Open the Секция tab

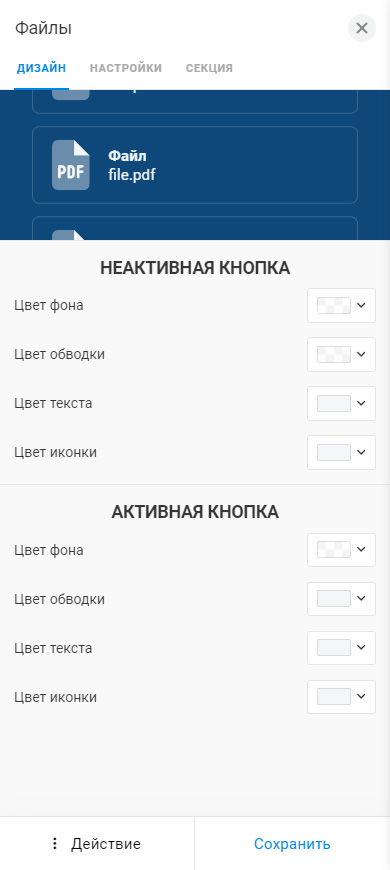[x=209, y=68]
